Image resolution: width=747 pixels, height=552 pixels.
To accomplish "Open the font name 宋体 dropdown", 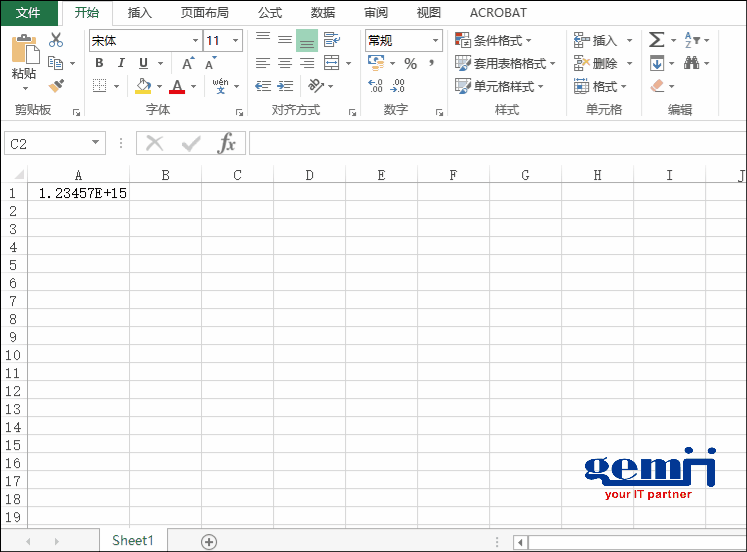I will click(195, 41).
